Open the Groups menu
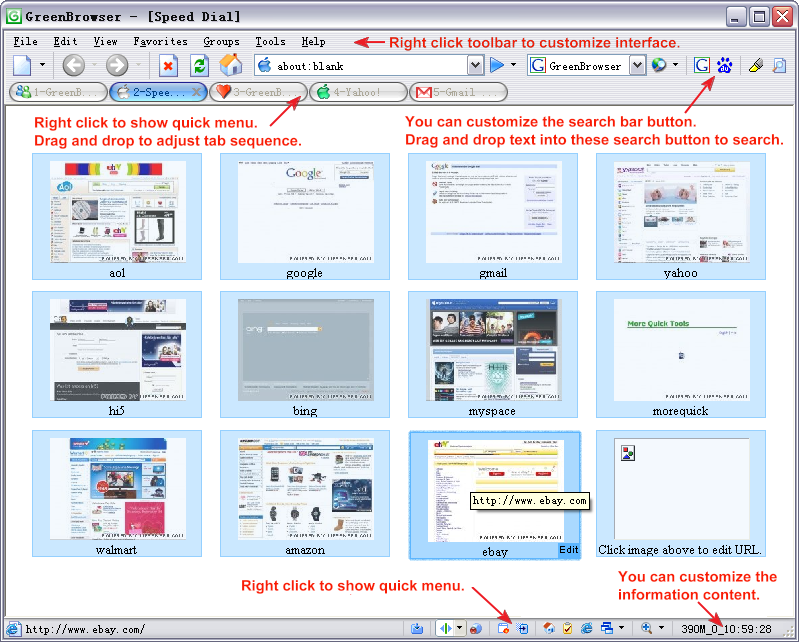 point(221,42)
